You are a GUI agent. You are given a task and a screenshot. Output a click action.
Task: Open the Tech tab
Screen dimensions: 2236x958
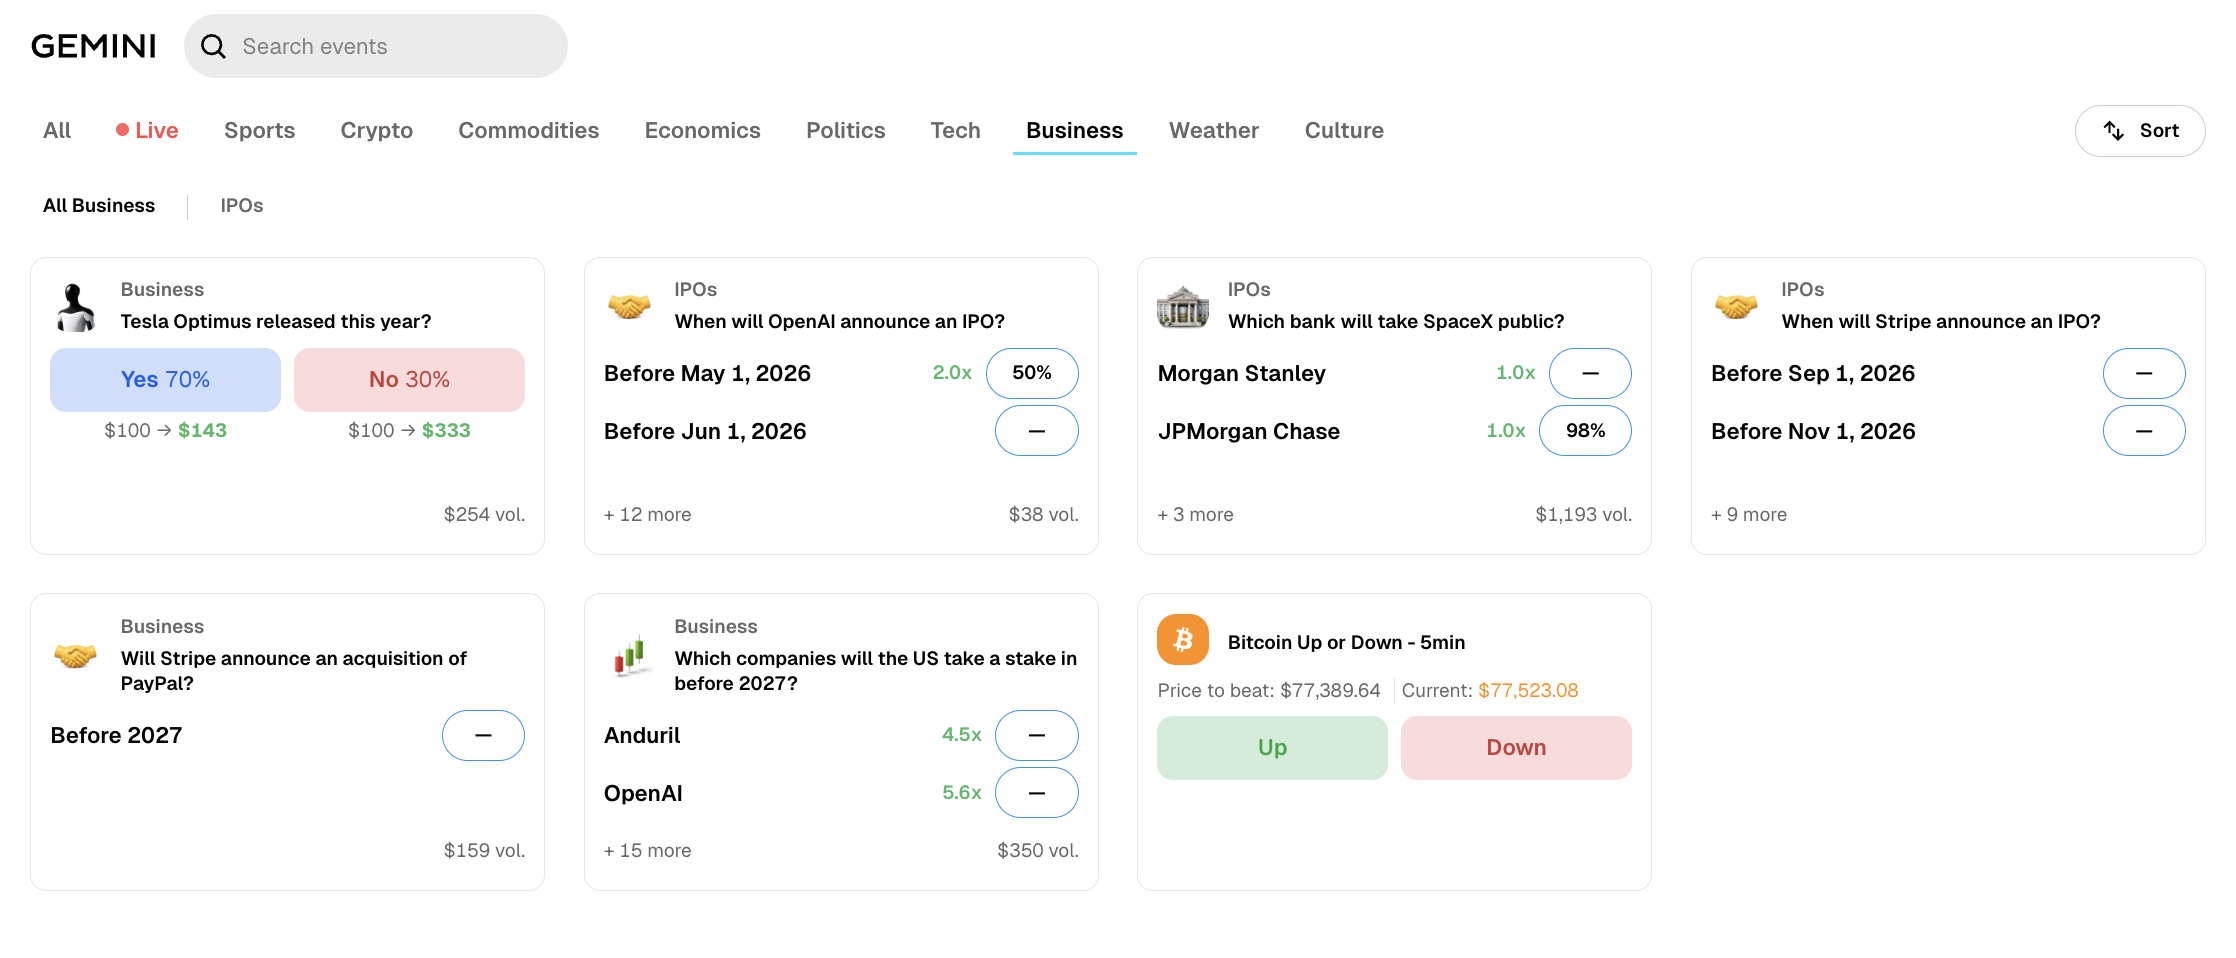tap(955, 130)
